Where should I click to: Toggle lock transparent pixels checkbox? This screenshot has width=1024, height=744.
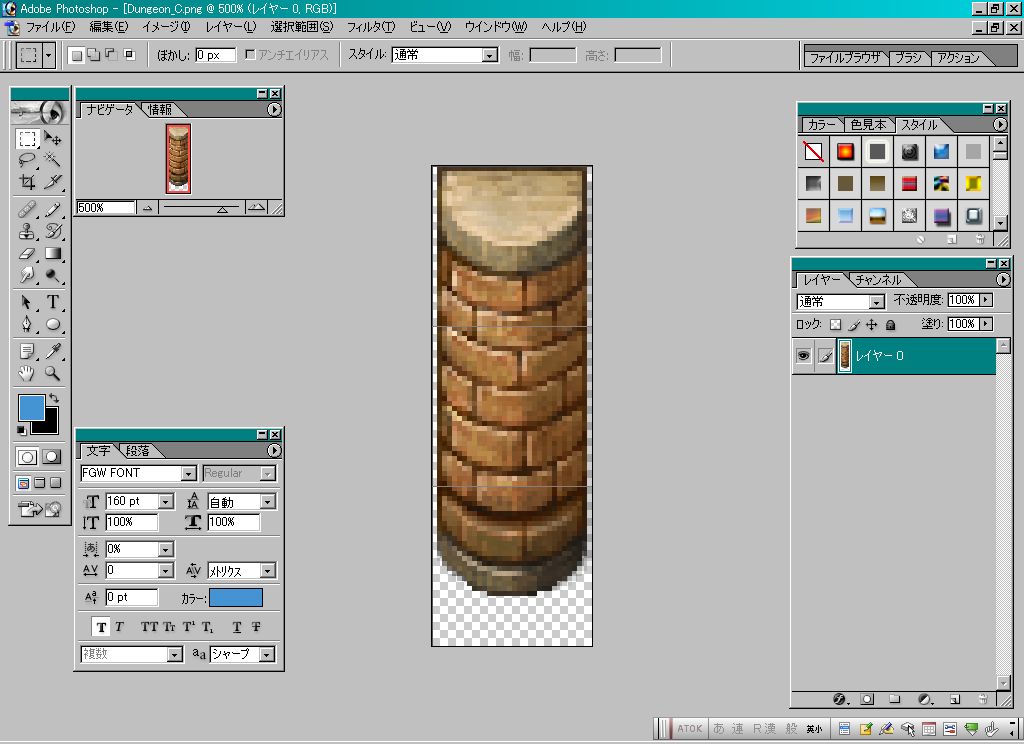point(835,324)
